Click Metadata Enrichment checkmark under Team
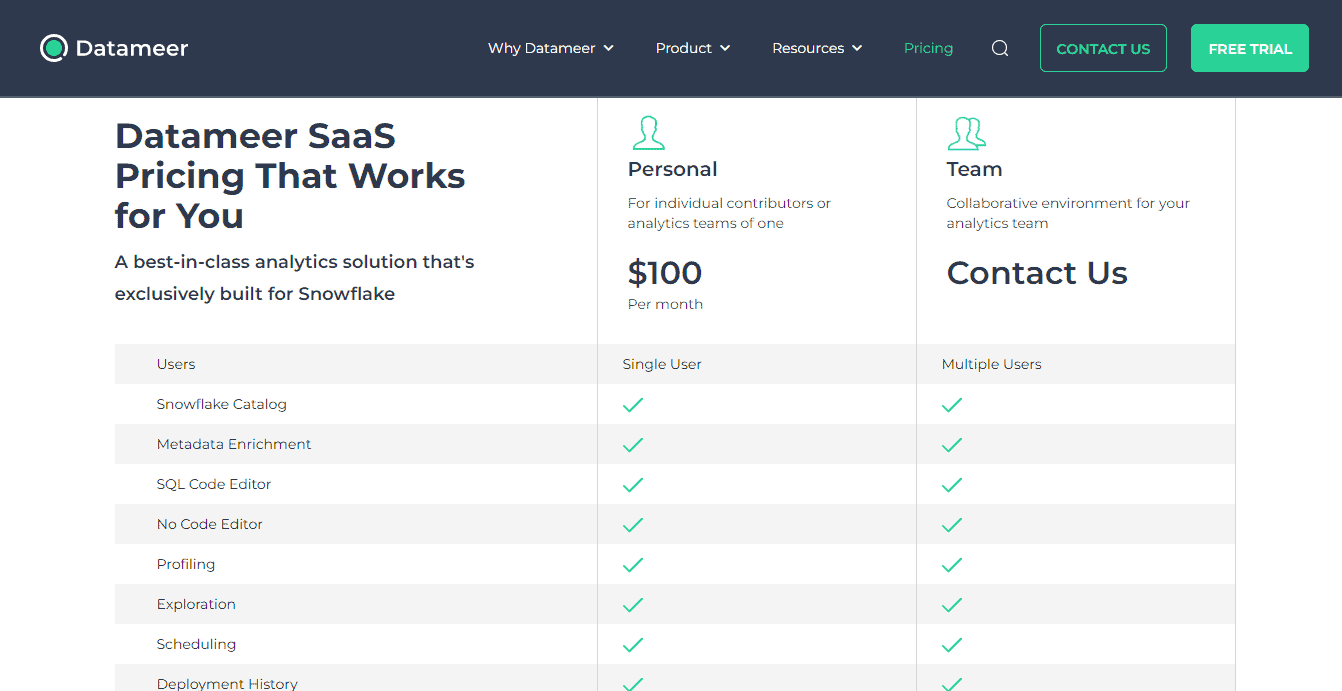1342x691 pixels. [952, 444]
